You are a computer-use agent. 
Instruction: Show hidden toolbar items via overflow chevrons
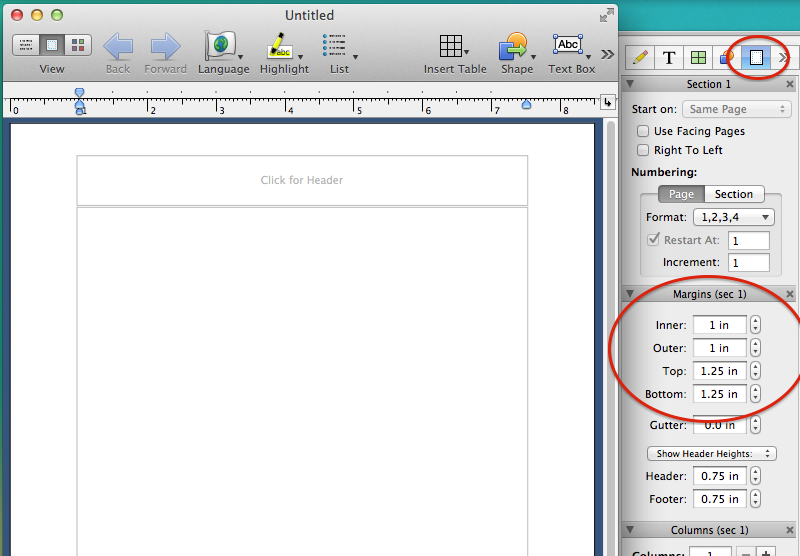(607, 55)
